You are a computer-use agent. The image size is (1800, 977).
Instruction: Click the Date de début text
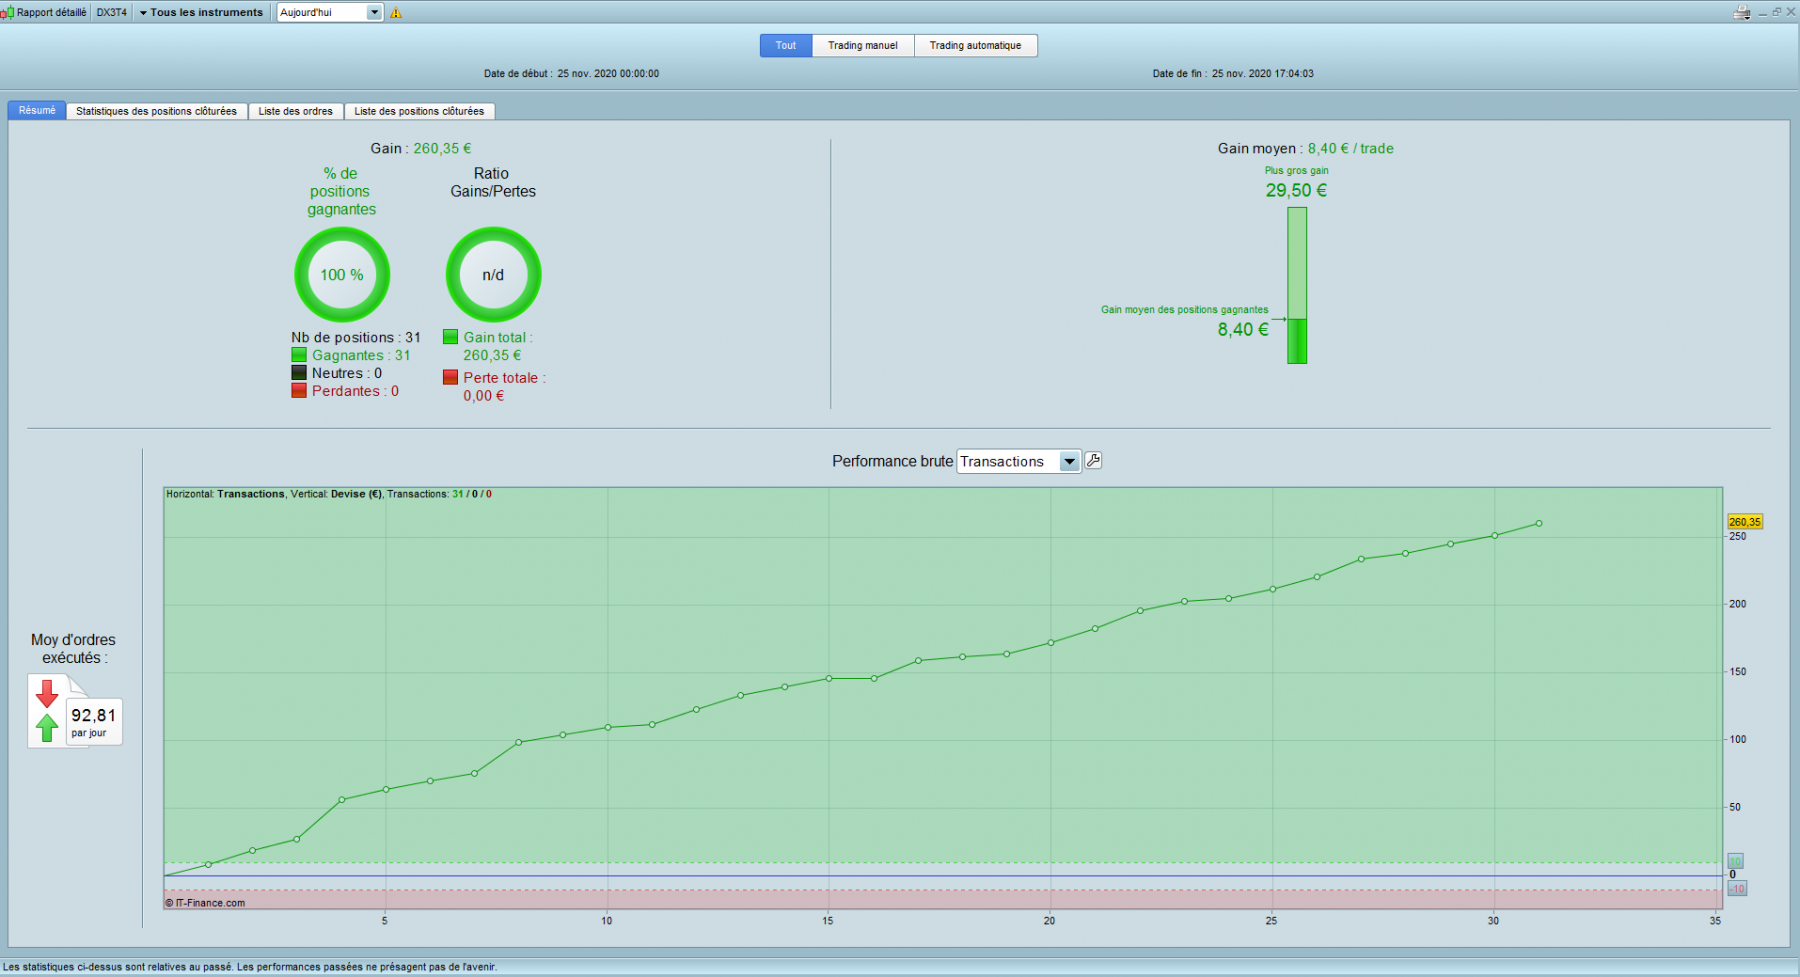pyautogui.click(x=571, y=73)
